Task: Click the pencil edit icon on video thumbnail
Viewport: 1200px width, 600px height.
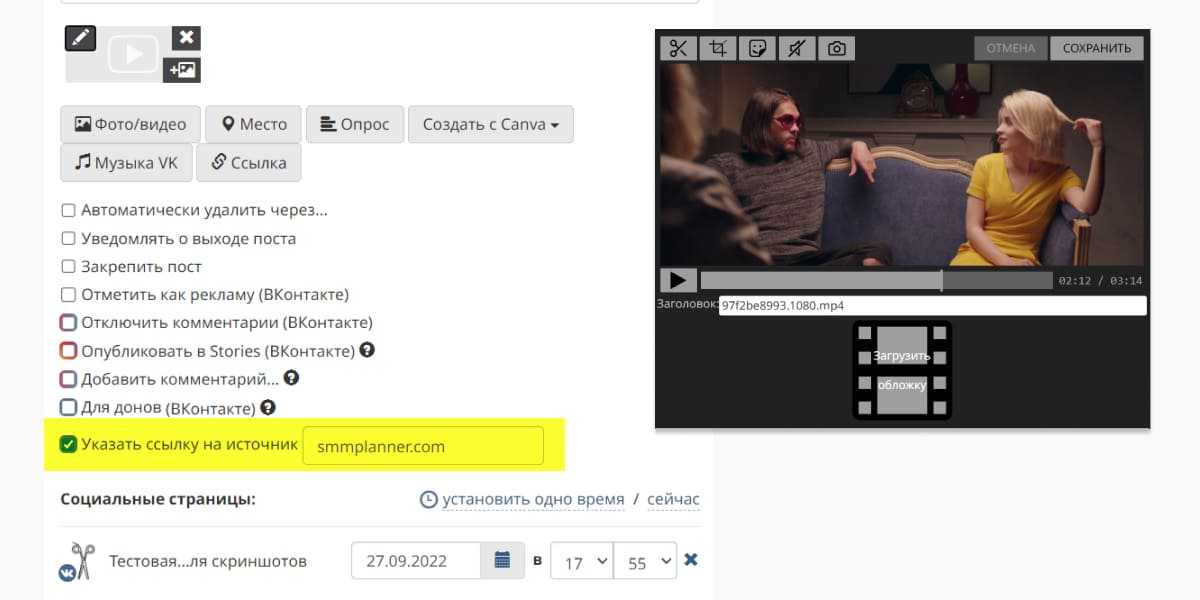Action: pyautogui.click(x=80, y=38)
